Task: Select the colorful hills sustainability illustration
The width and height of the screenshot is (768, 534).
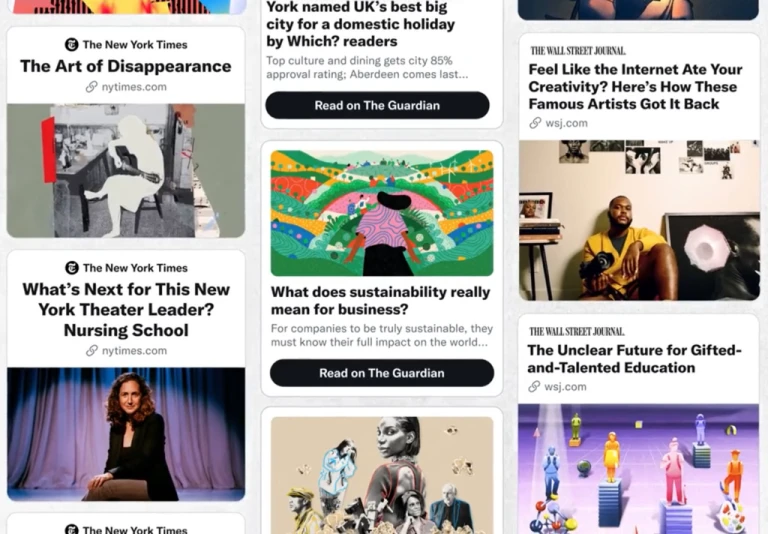Action: [382, 213]
